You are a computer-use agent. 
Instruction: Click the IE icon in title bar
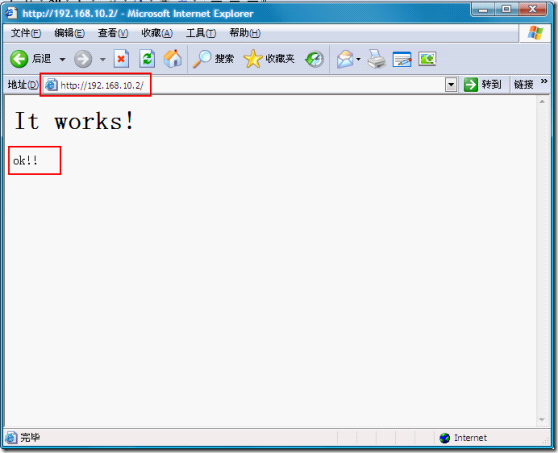11,14
